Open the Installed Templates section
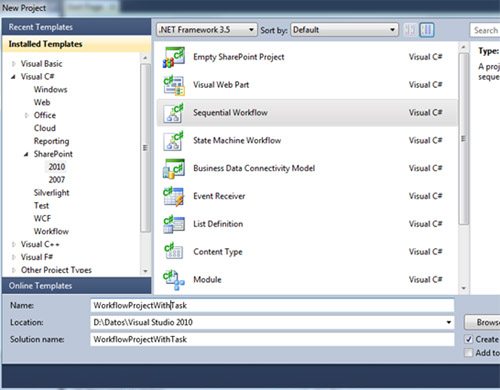Image resolution: width=500 pixels, height=390 pixels. (x=76, y=44)
